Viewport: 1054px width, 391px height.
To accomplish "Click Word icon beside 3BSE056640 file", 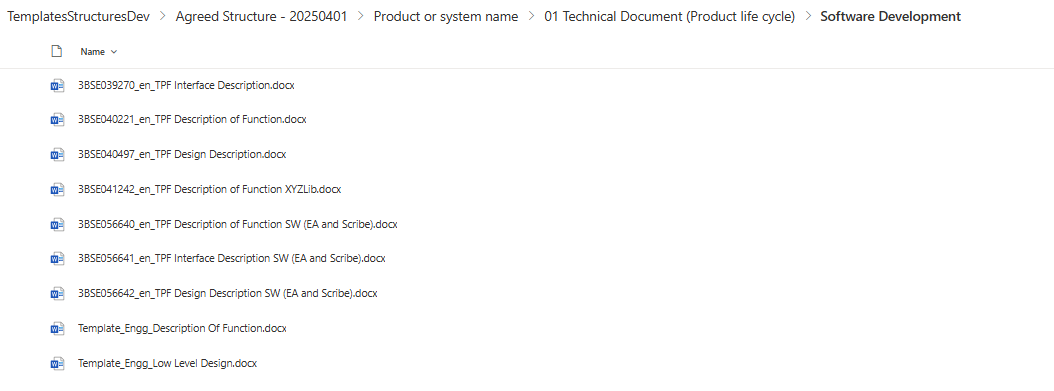I will 57,224.
